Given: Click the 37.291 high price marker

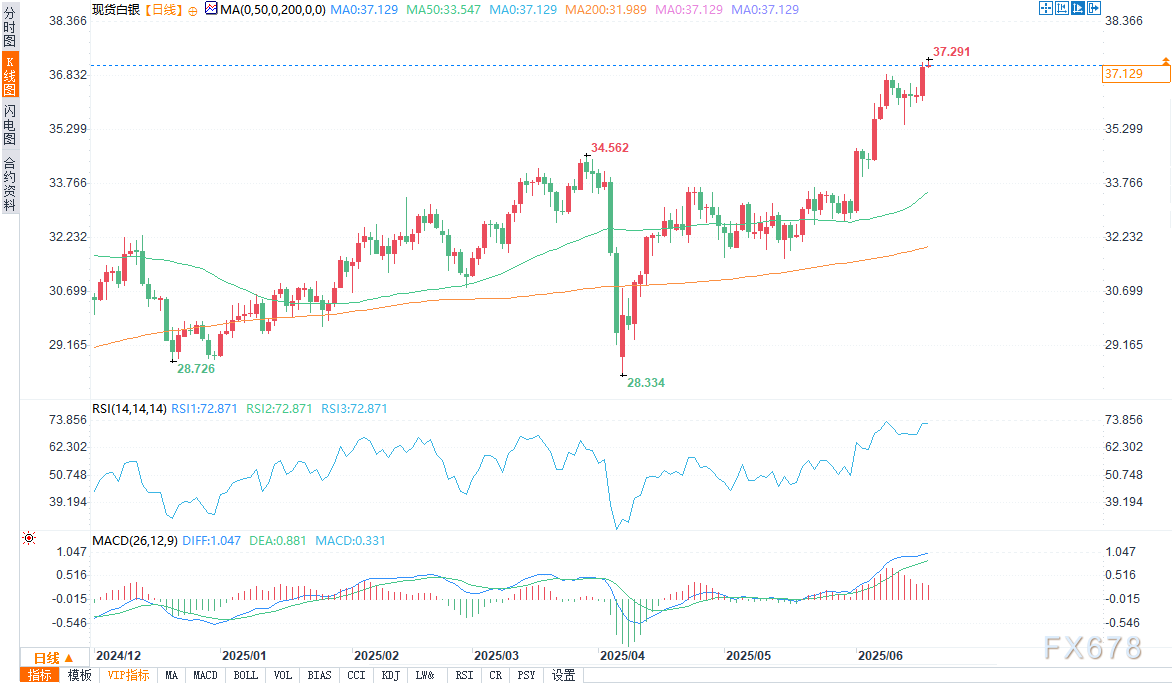Looking at the screenshot, I should tap(950, 51).
